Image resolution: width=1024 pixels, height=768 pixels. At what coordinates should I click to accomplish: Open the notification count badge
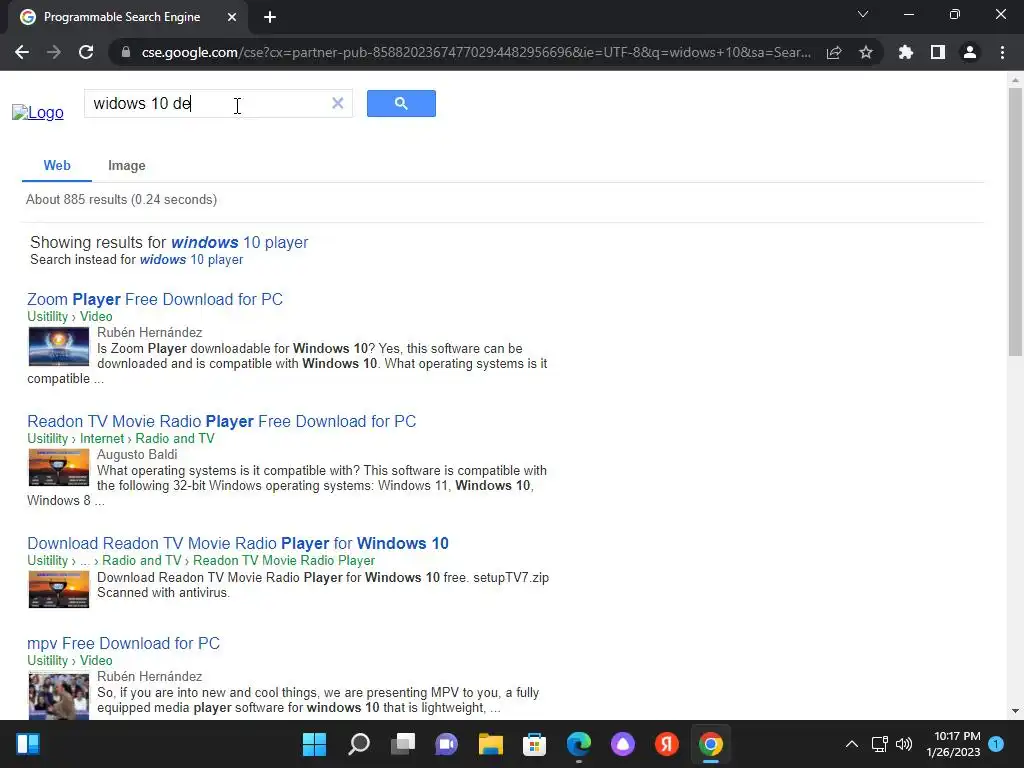(996, 744)
